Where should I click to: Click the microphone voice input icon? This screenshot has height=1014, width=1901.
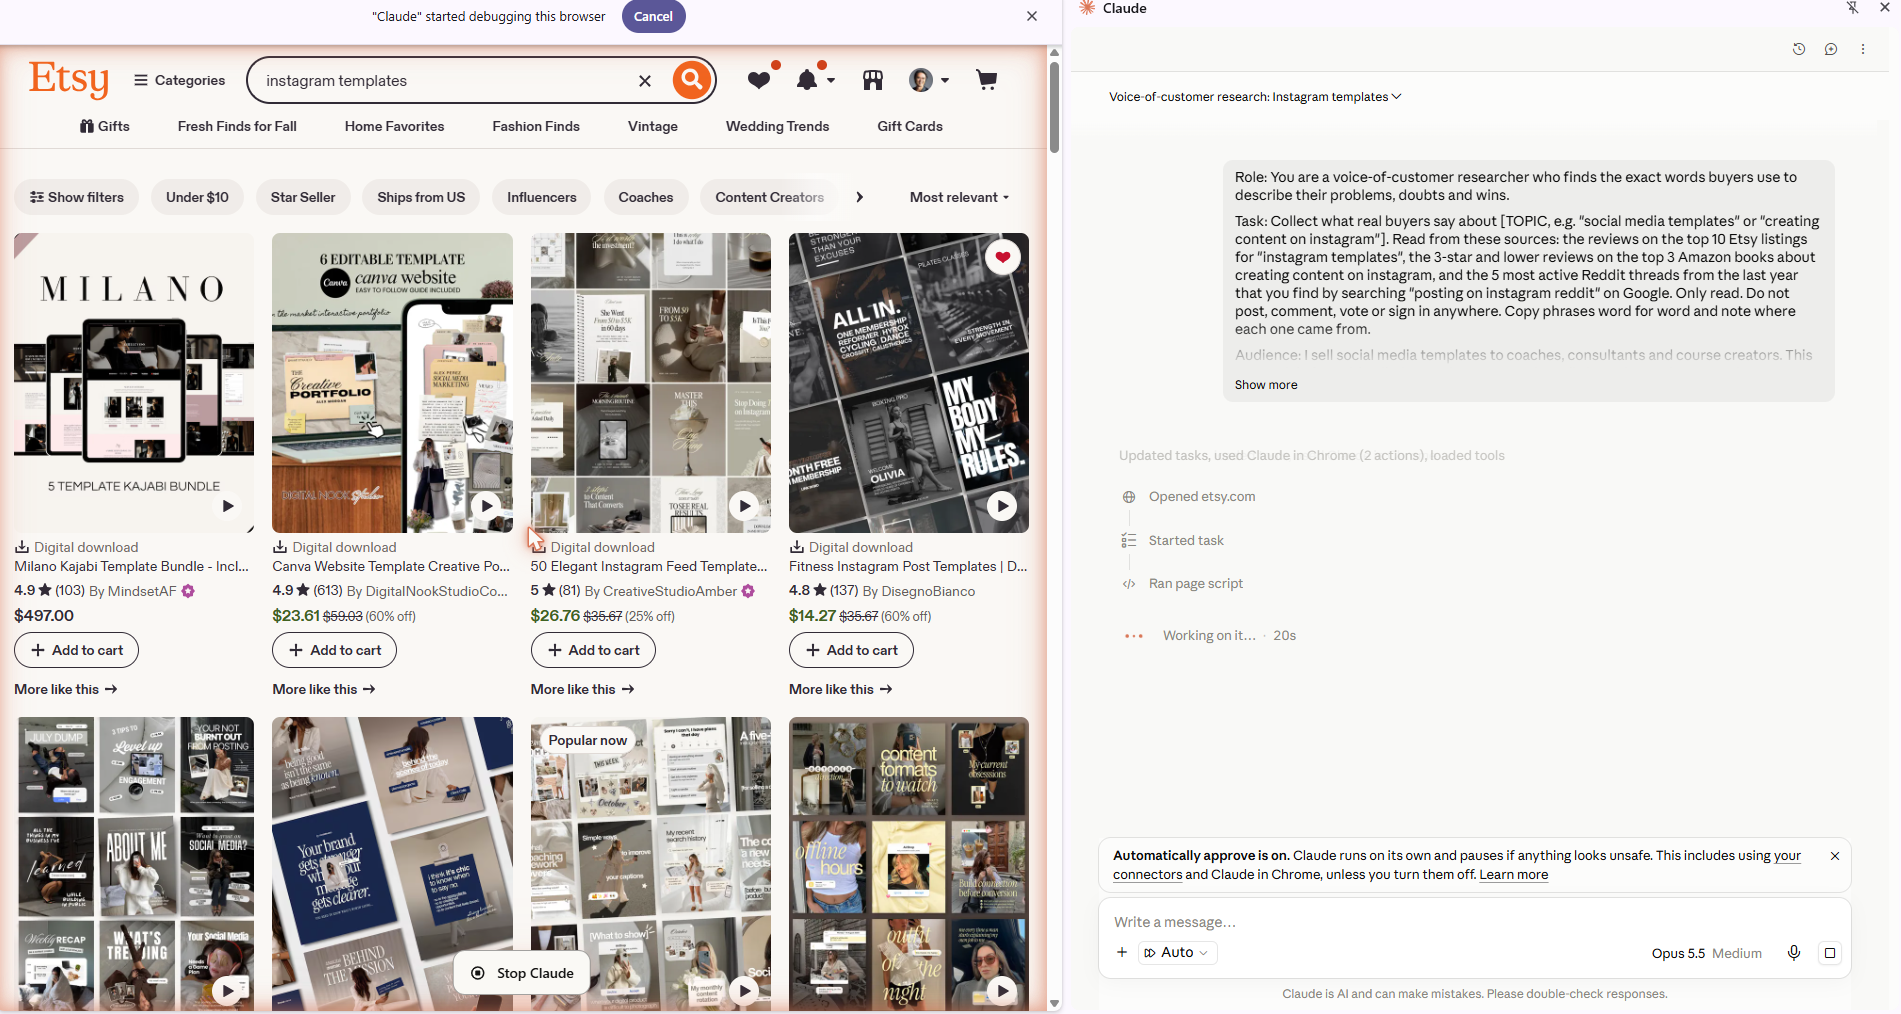1794,953
